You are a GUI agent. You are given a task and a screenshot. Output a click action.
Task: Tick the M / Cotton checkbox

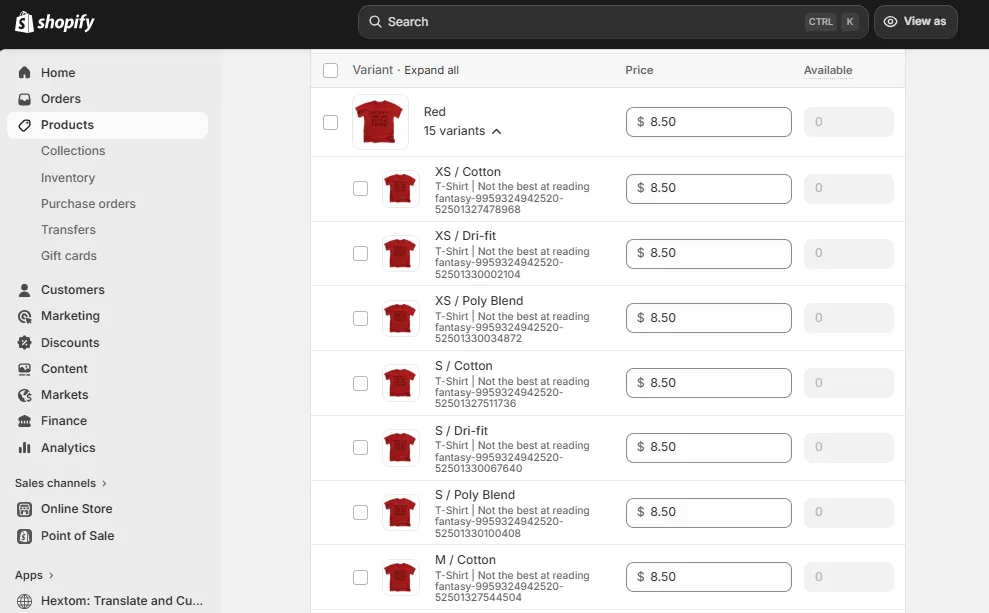coord(360,578)
